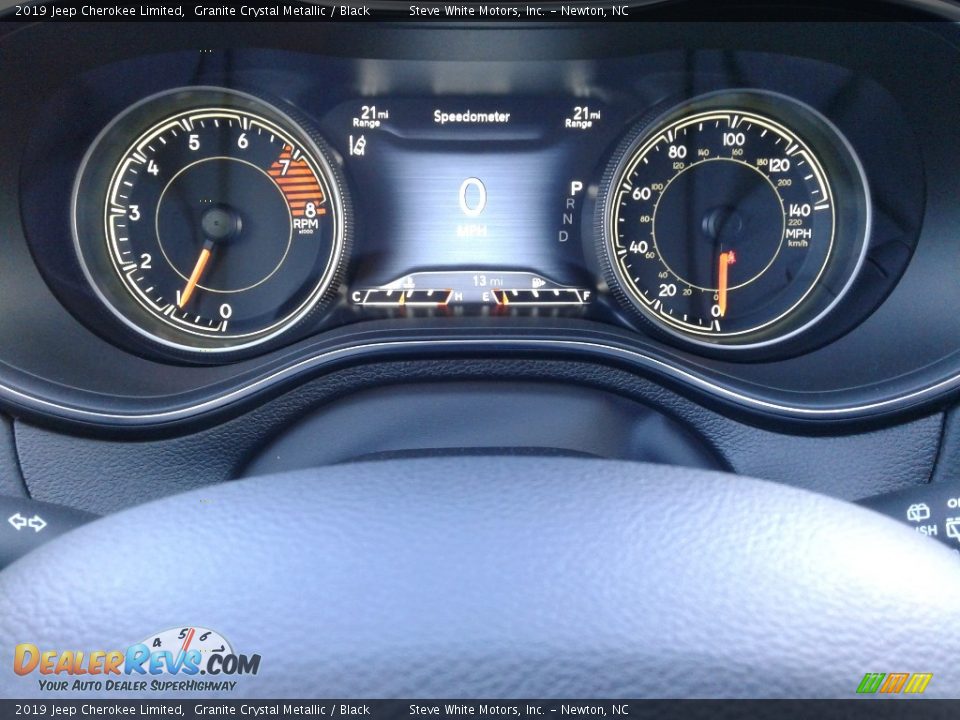This screenshot has width=960, height=720.
Task: Click the coolant temperature gauge bar
Action: click(408, 297)
